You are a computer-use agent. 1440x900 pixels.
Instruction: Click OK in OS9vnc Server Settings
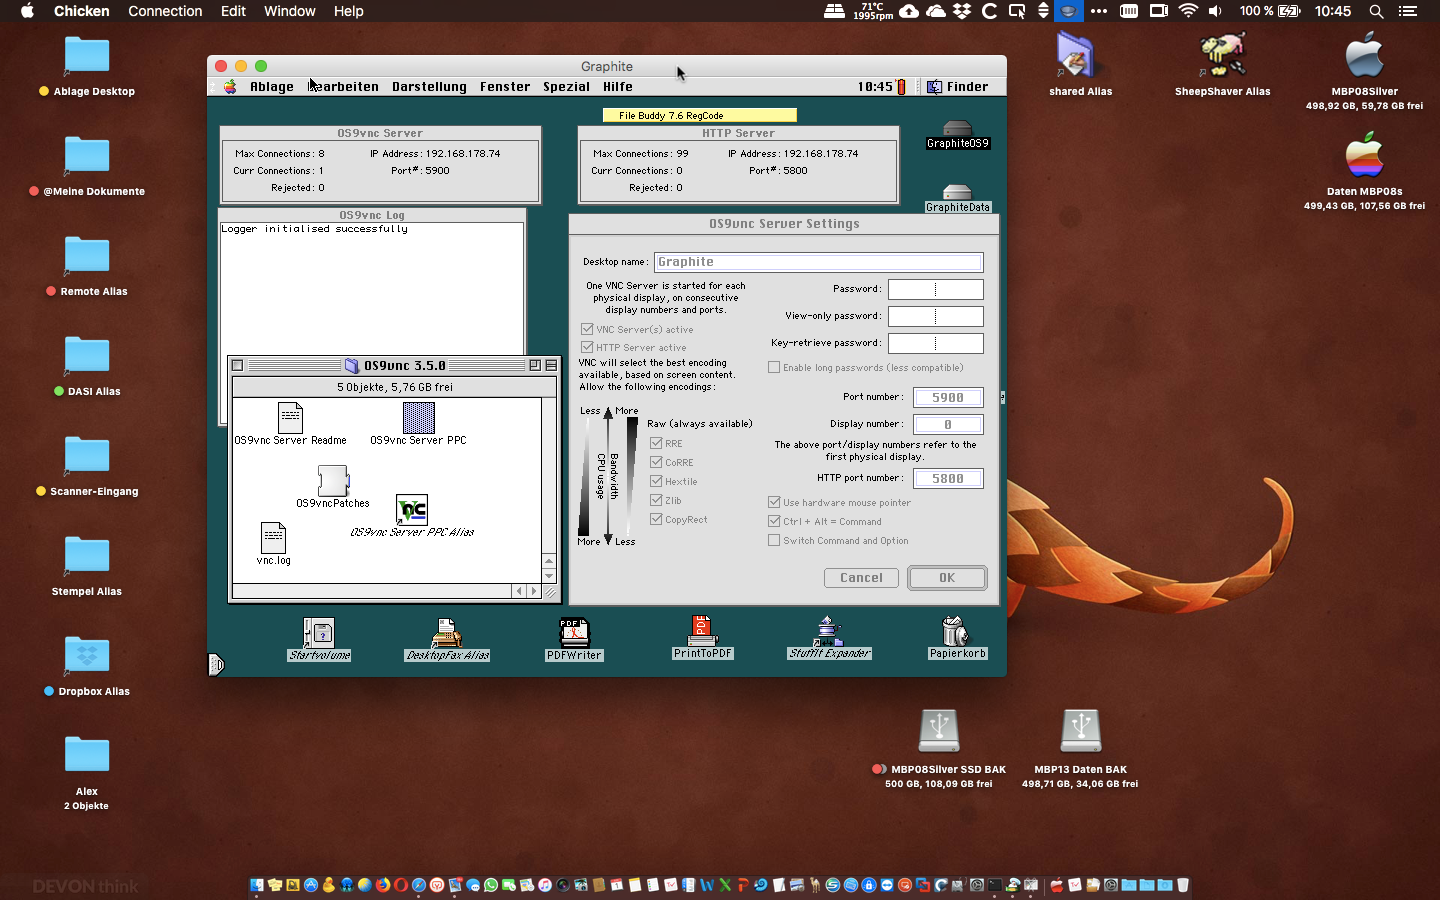[947, 578]
